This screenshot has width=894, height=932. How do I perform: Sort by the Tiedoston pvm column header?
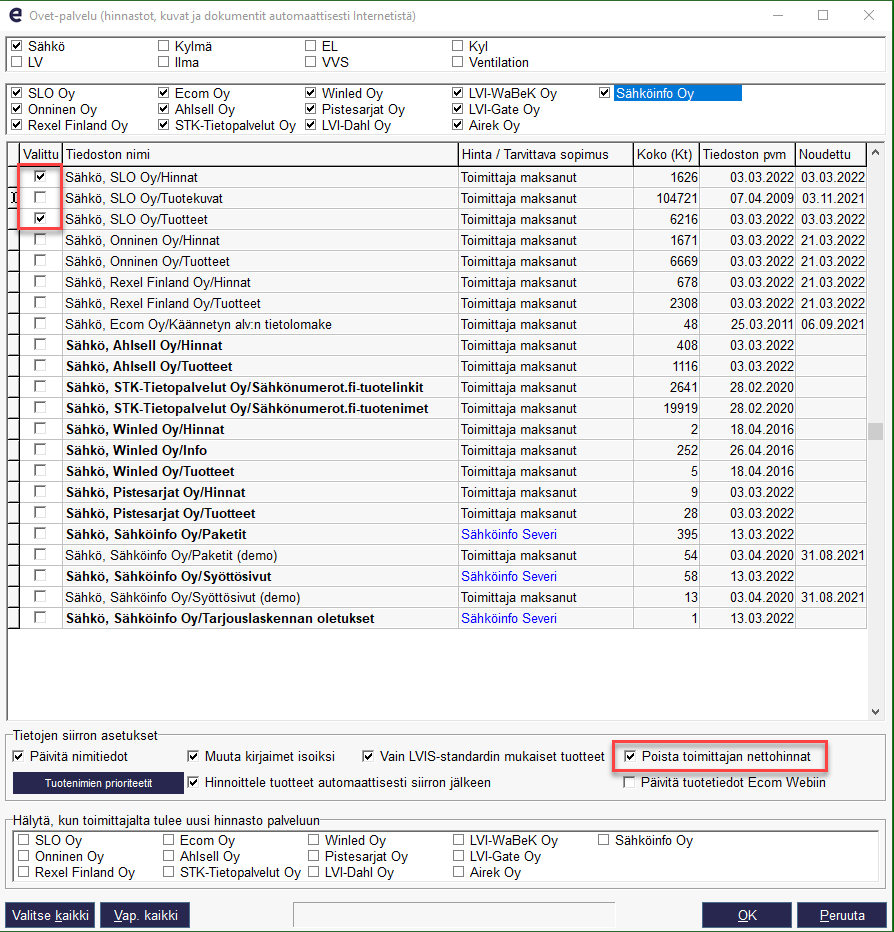pos(747,155)
